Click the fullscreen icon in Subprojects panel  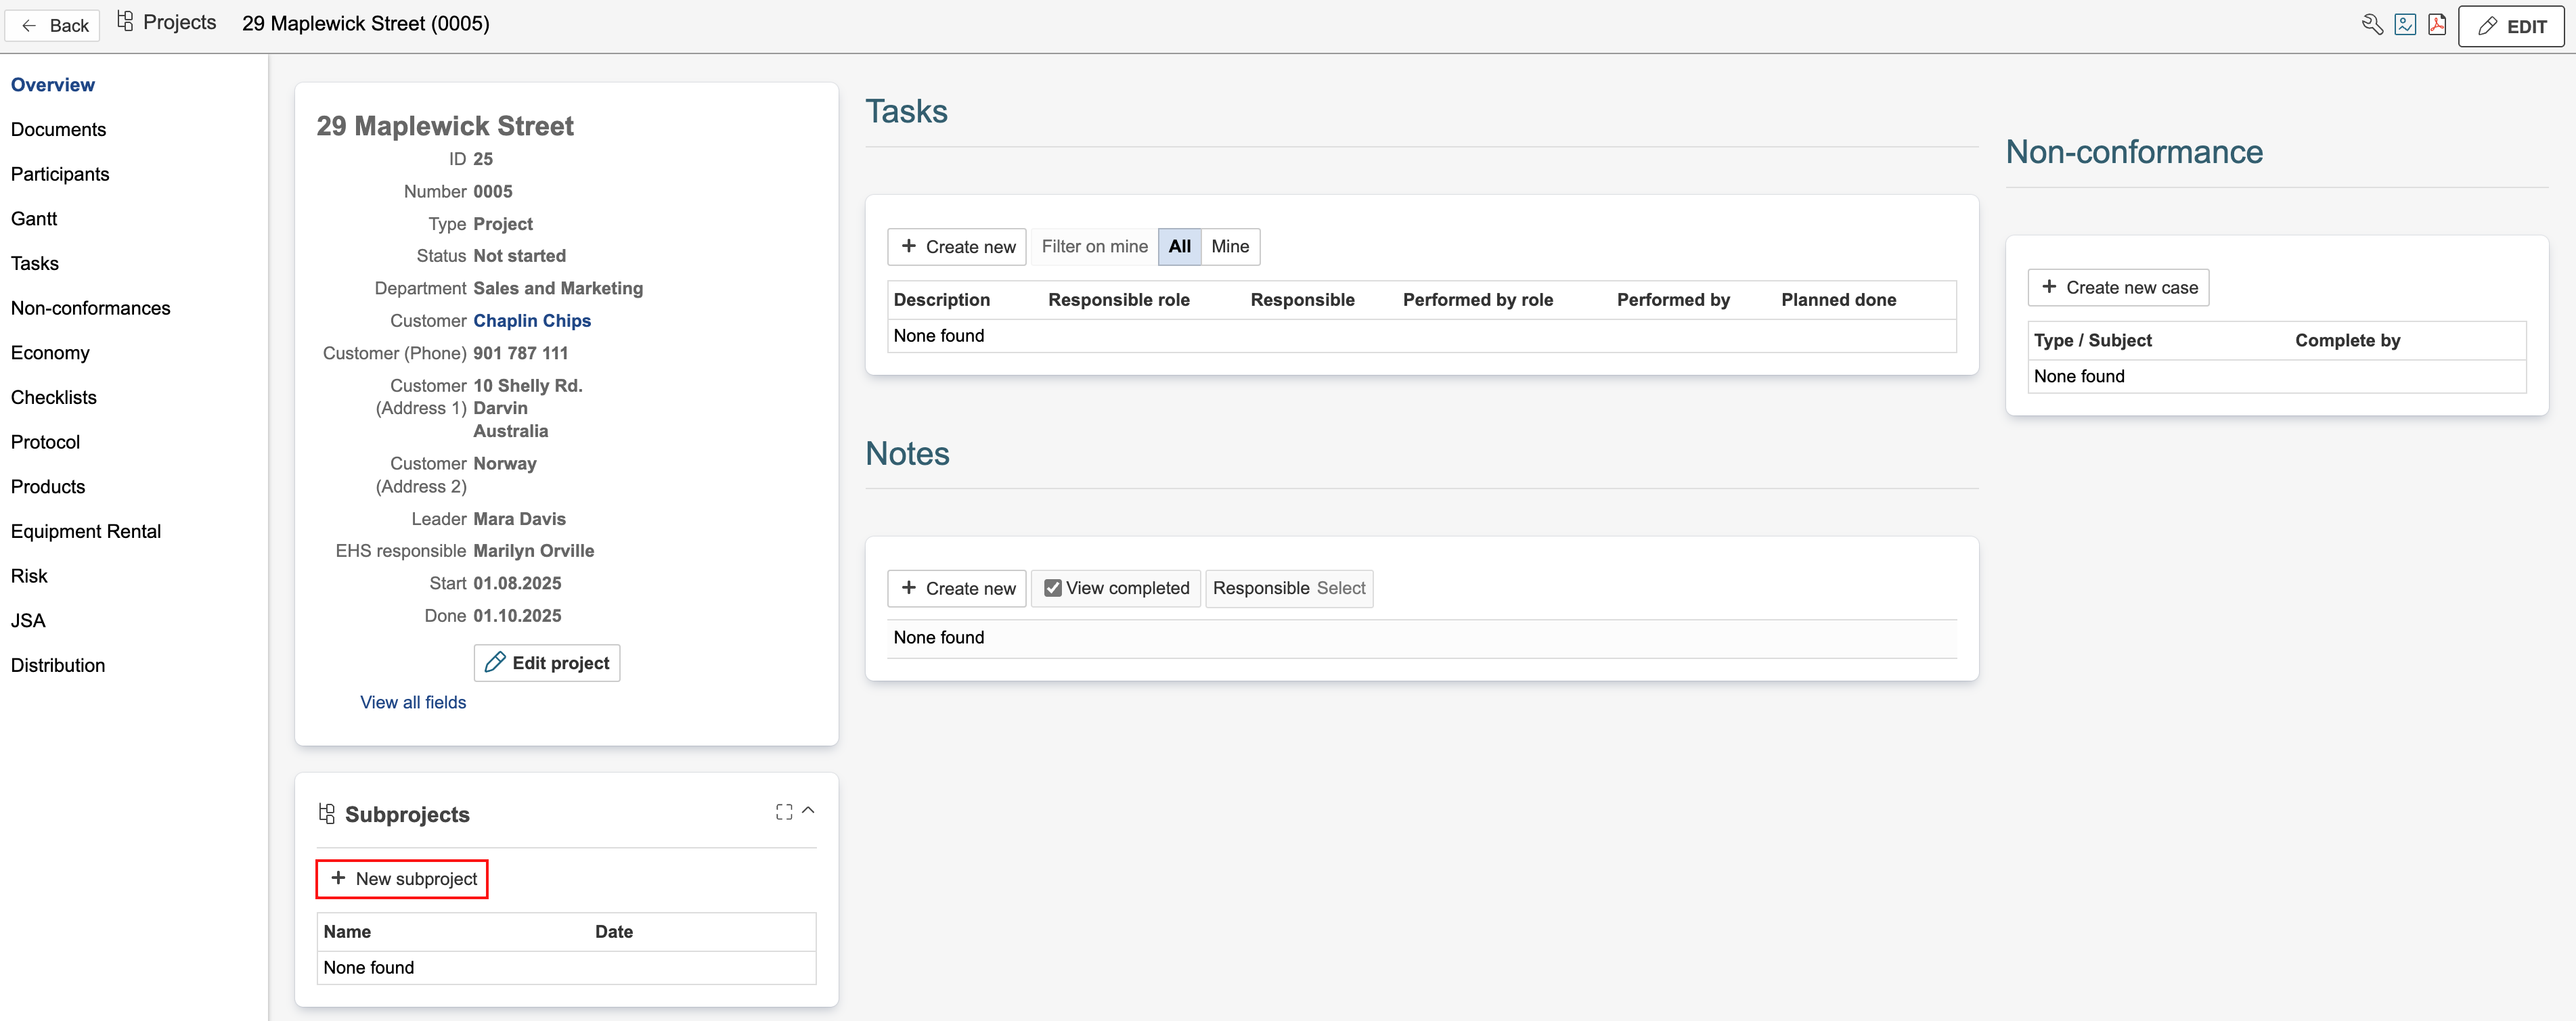(x=784, y=812)
